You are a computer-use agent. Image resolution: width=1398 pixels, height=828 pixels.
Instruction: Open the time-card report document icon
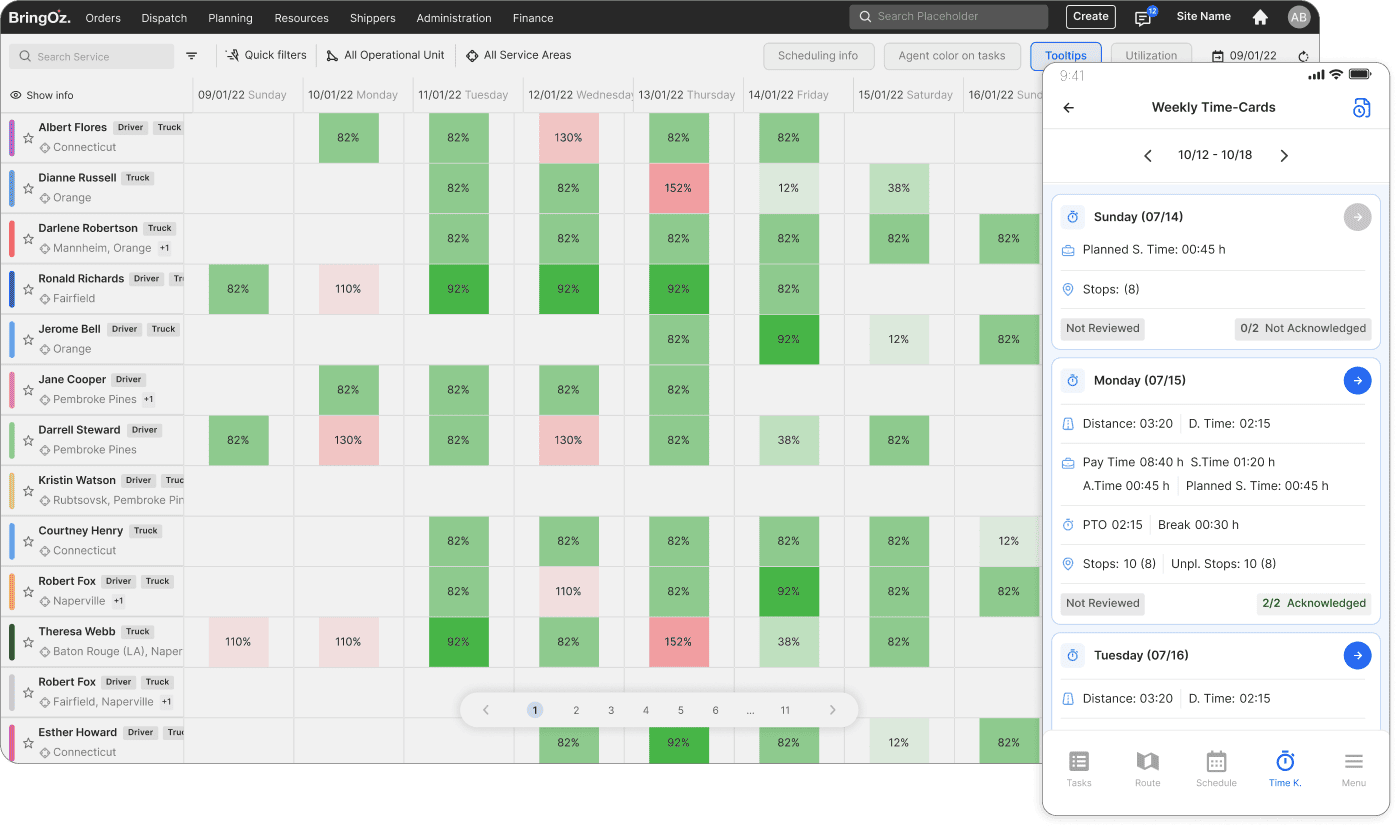1361,108
